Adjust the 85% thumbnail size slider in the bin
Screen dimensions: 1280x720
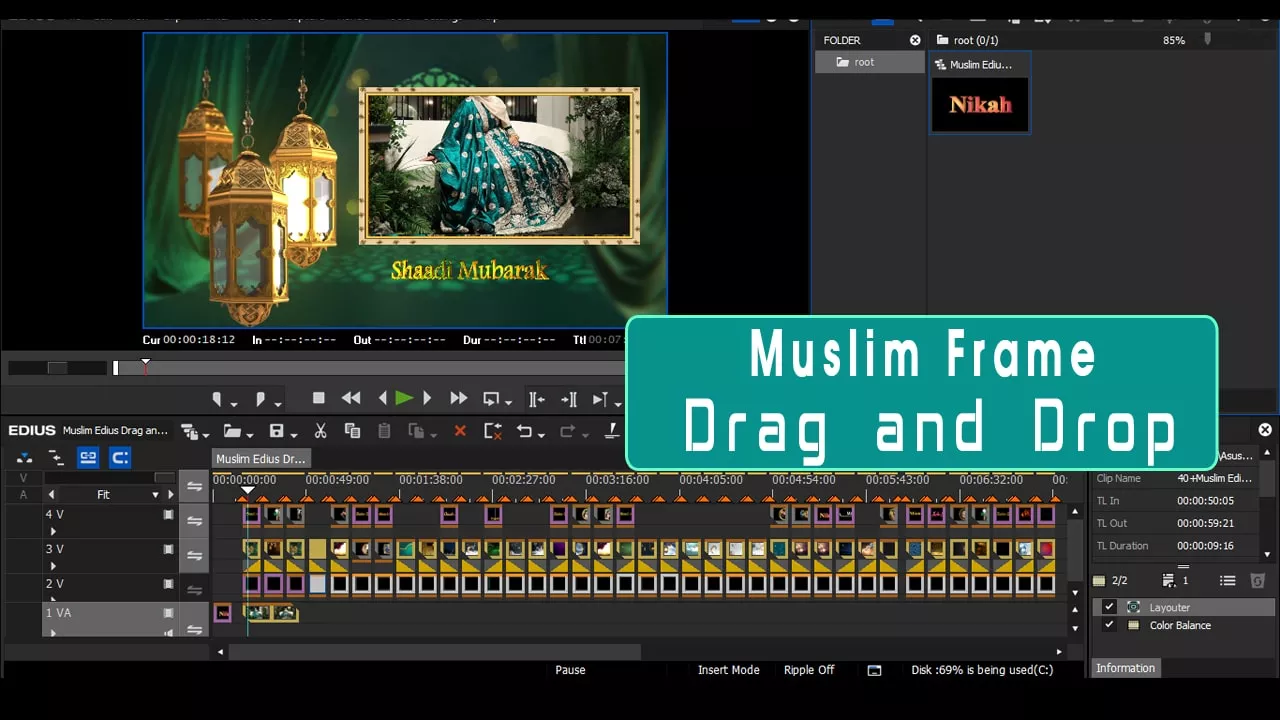[1207, 40]
